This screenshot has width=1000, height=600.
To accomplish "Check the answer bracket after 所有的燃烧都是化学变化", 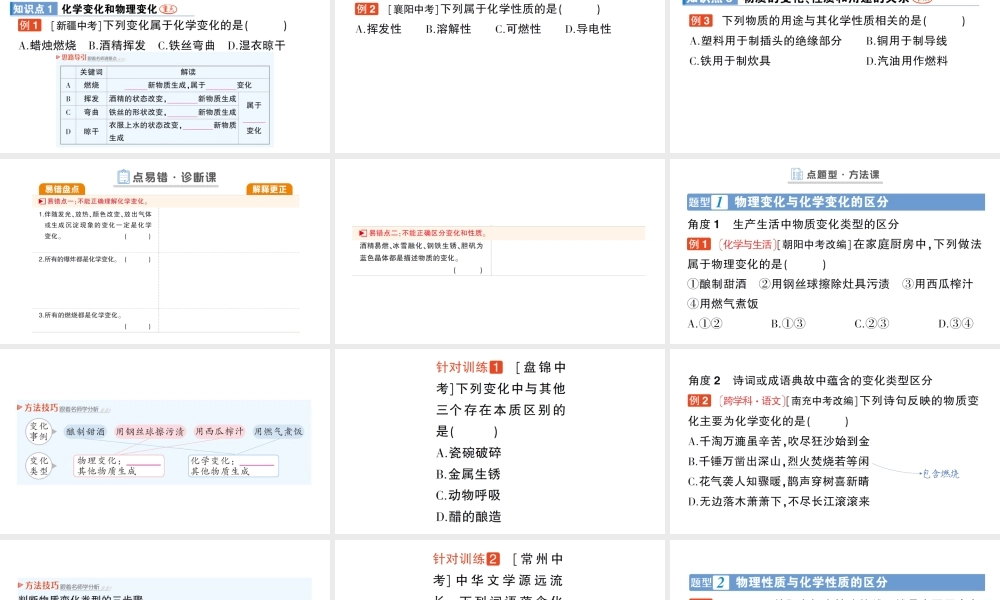I will pos(136,326).
